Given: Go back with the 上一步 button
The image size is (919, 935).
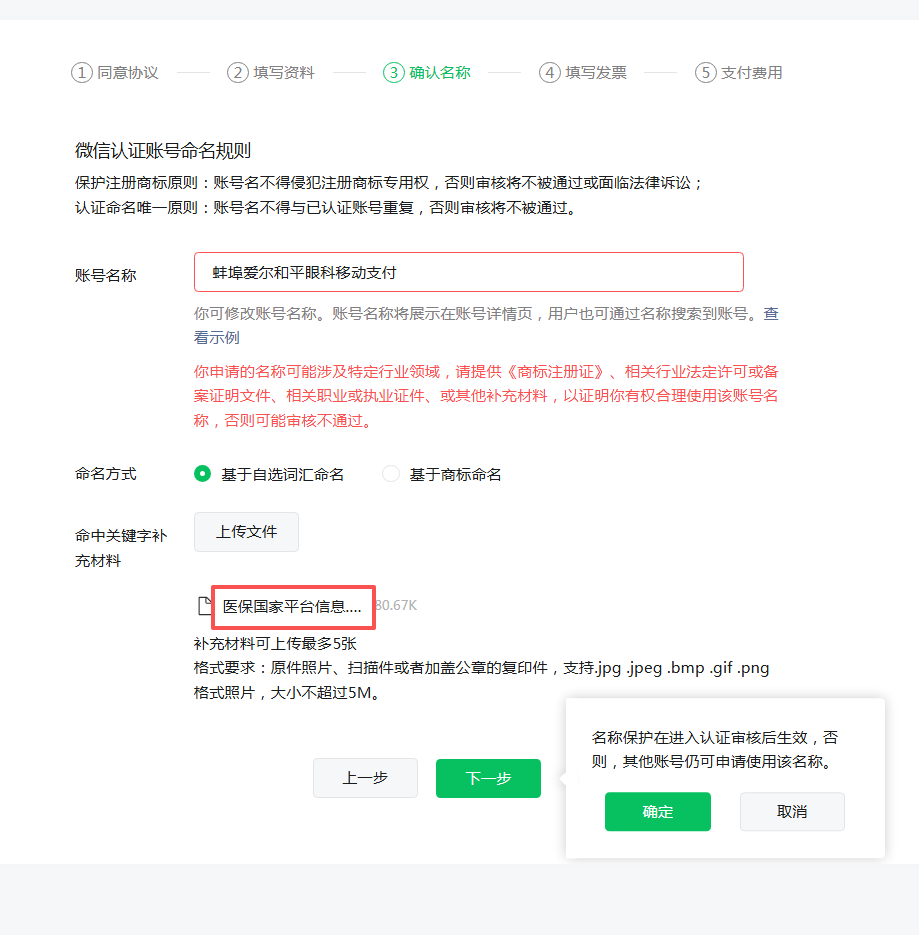Looking at the screenshot, I should (366, 778).
